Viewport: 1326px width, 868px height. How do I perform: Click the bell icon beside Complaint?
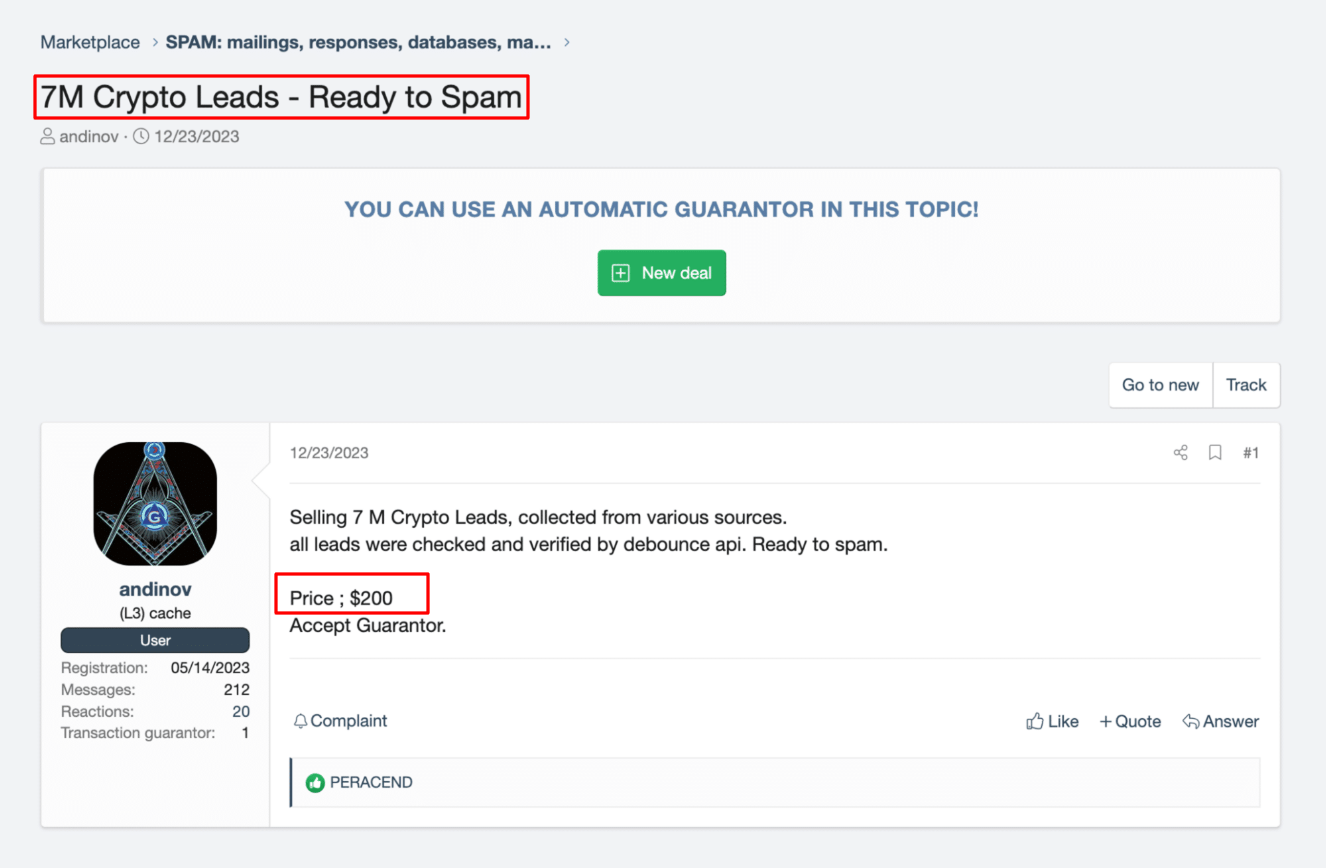(x=300, y=721)
